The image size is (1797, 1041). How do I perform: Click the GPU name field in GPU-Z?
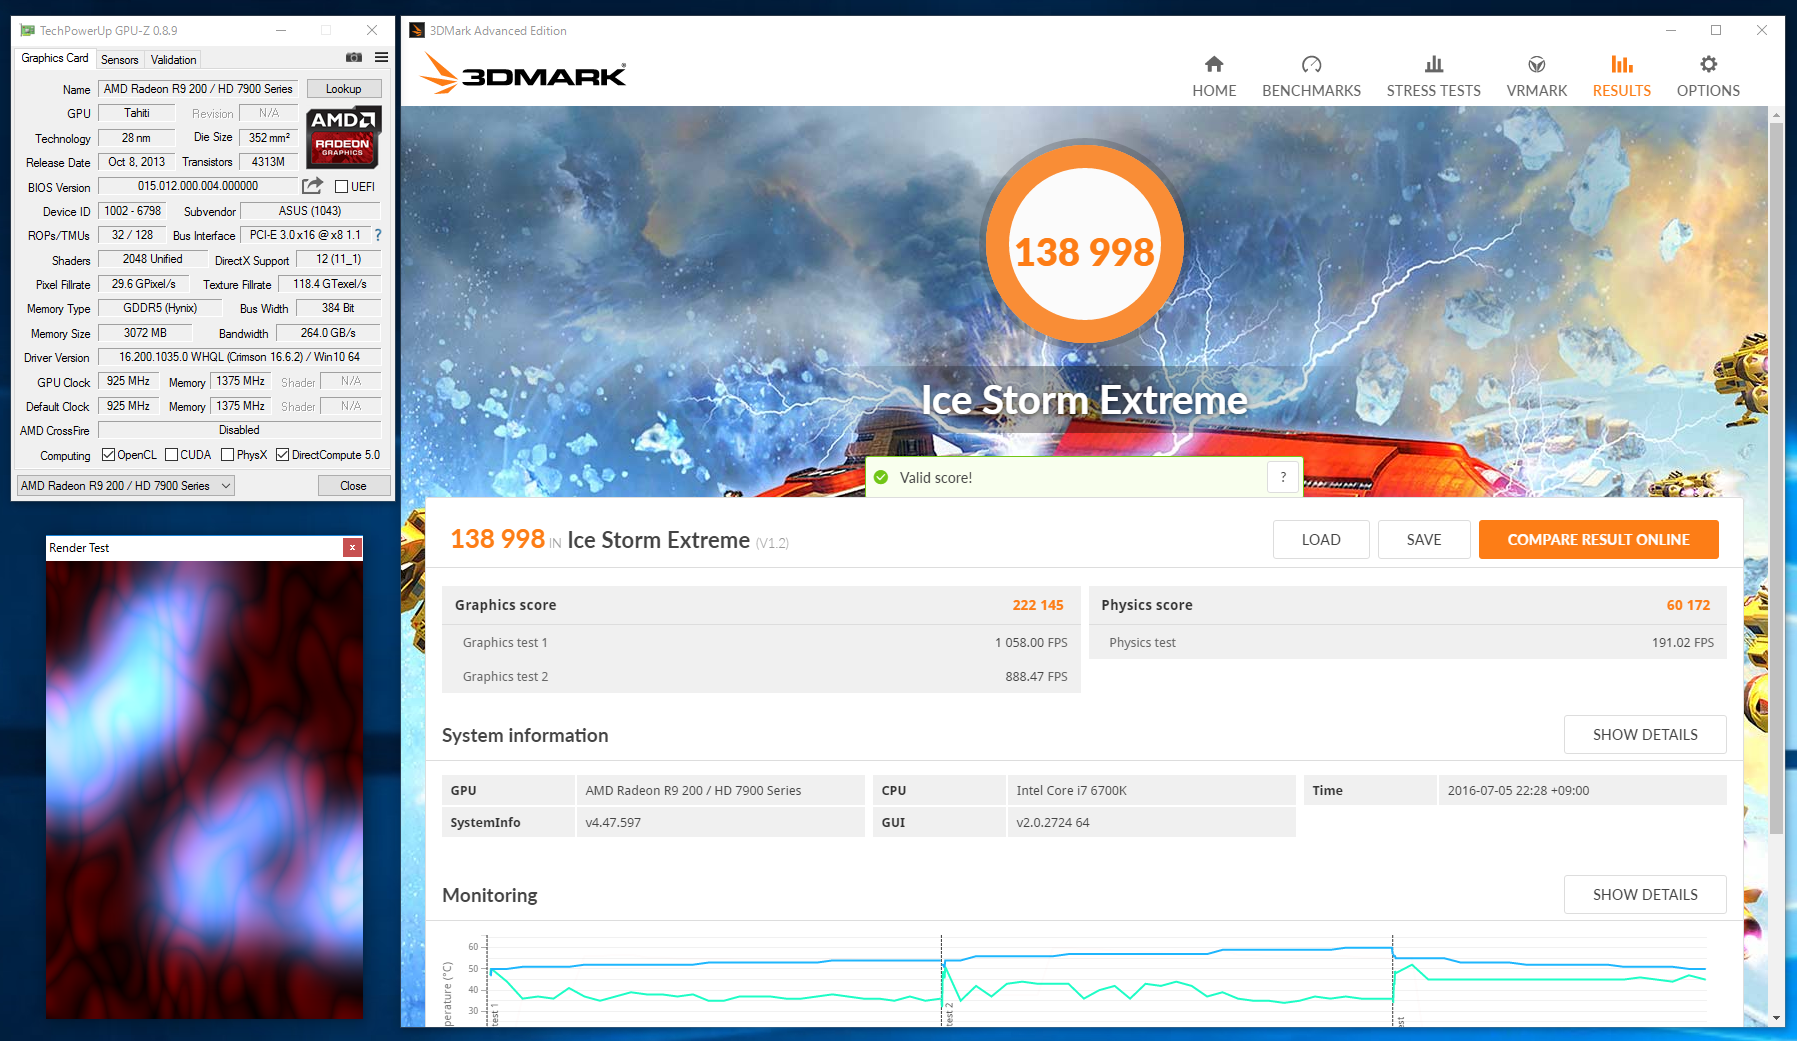(x=198, y=89)
